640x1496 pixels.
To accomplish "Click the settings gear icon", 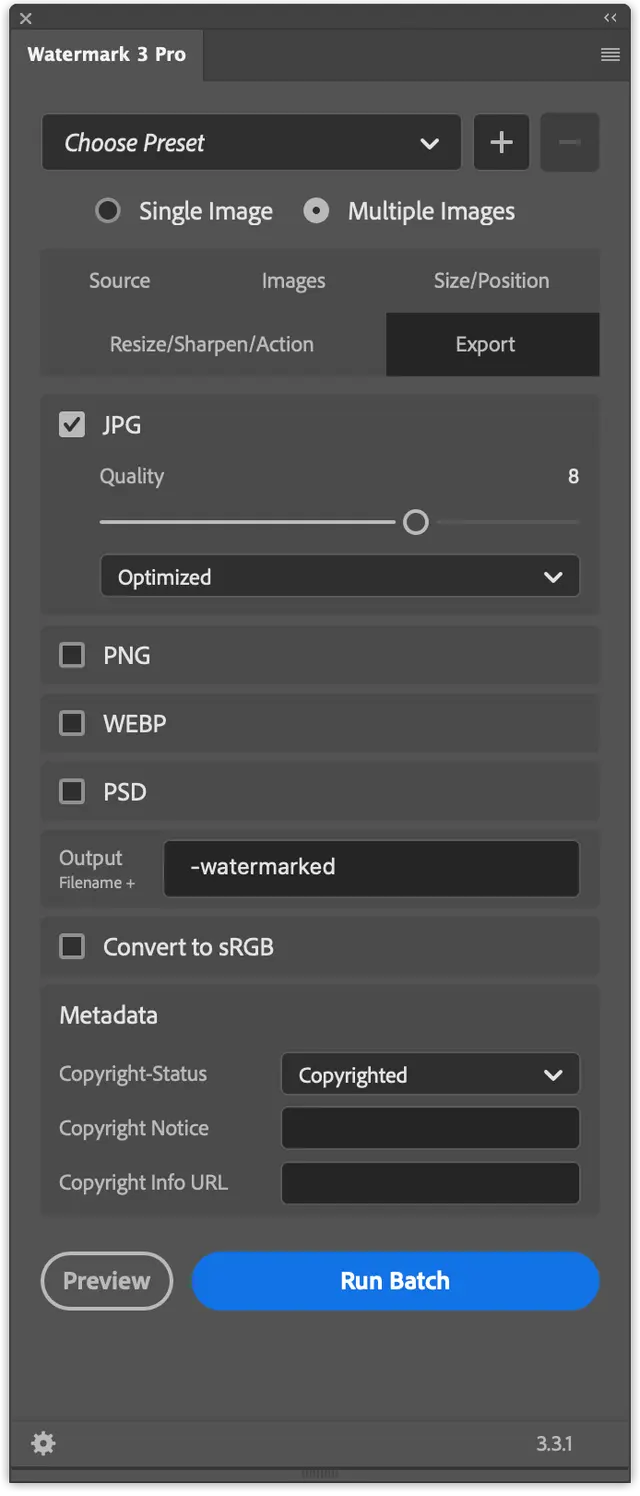I will [x=43, y=1443].
